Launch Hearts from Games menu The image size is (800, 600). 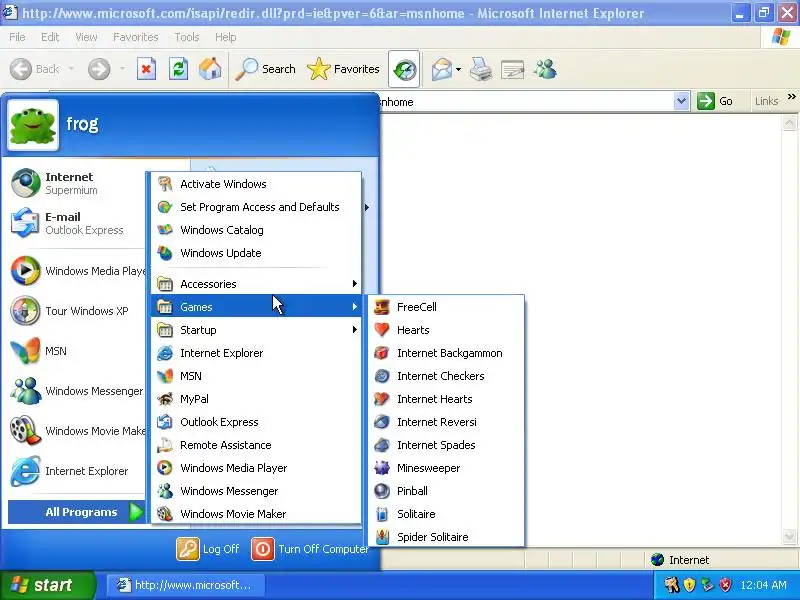point(446,330)
